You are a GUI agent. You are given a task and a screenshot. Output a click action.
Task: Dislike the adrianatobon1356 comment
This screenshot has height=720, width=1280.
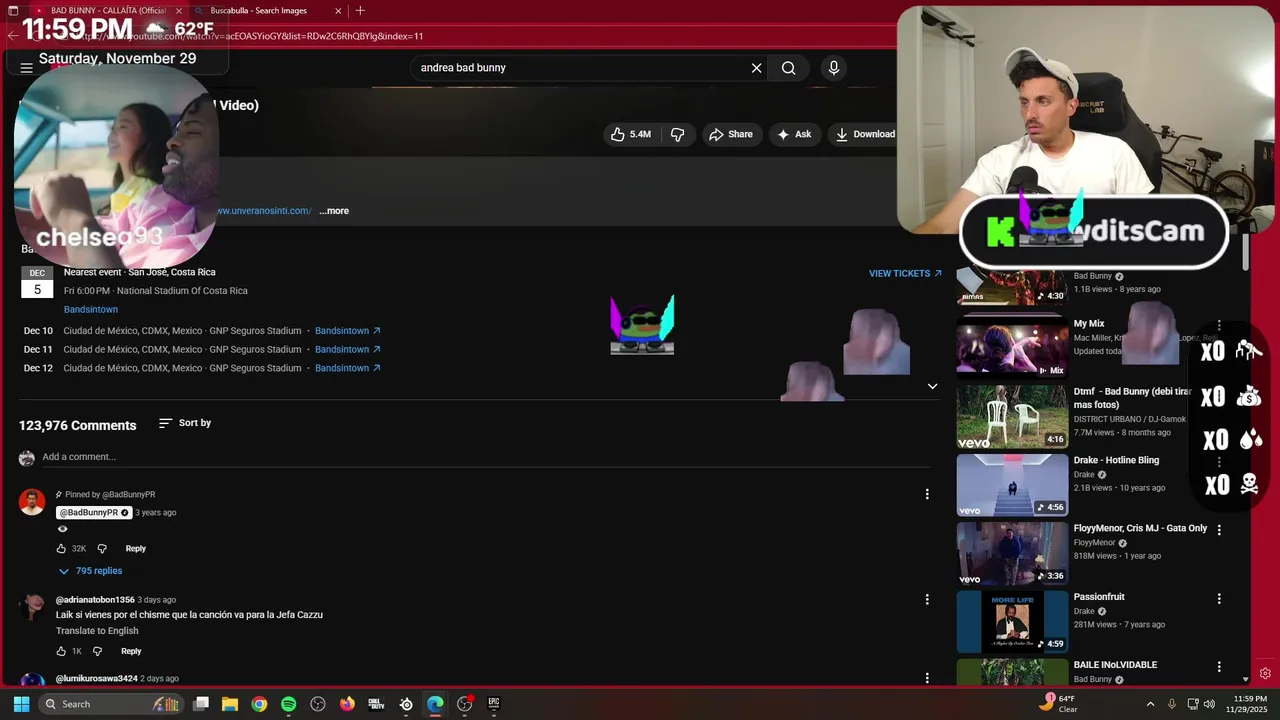click(97, 651)
